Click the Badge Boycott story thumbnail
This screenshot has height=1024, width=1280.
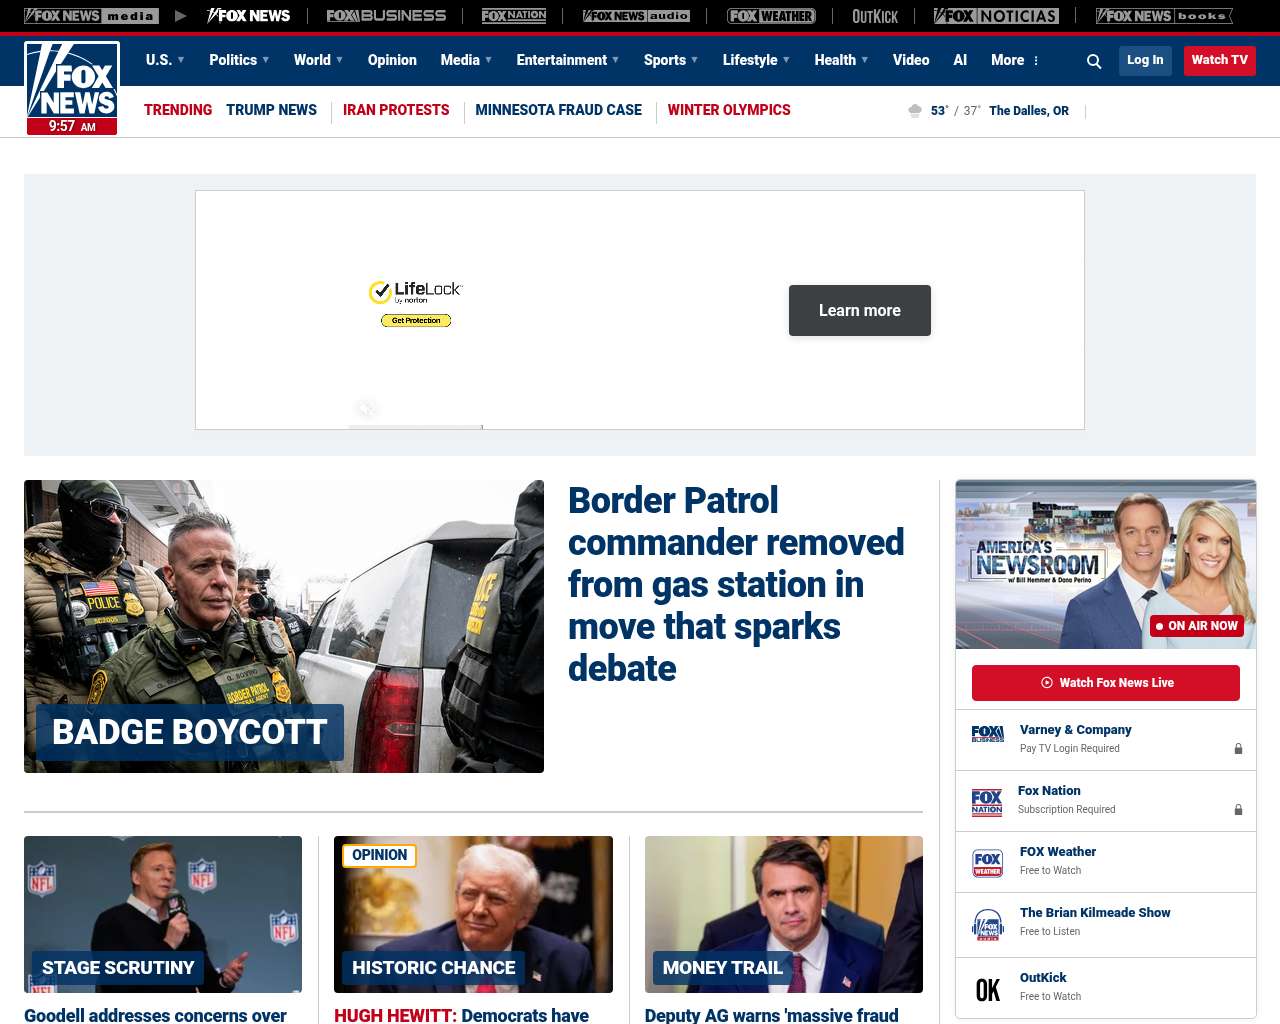click(x=284, y=626)
